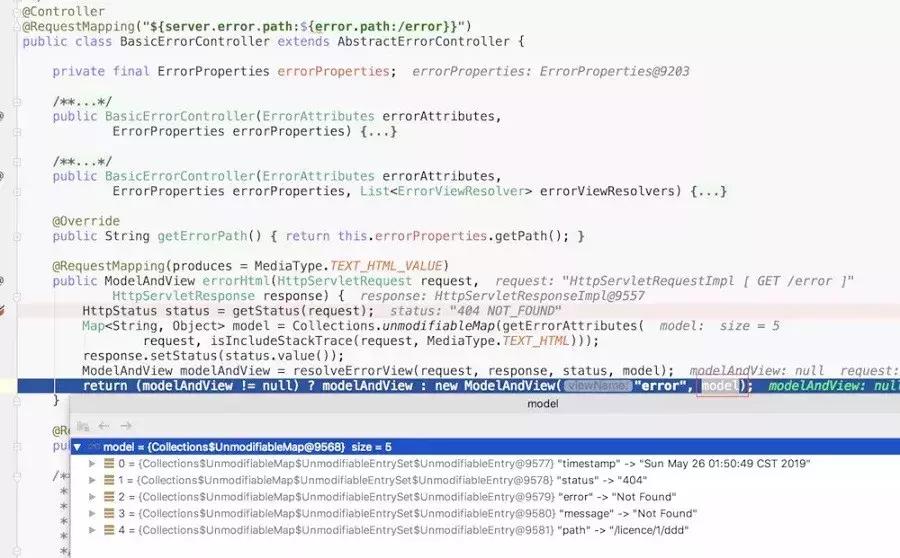Toggle fold marker at first Javadoc comment
The width and height of the screenshot is (900, 558).
coord(17,102)
